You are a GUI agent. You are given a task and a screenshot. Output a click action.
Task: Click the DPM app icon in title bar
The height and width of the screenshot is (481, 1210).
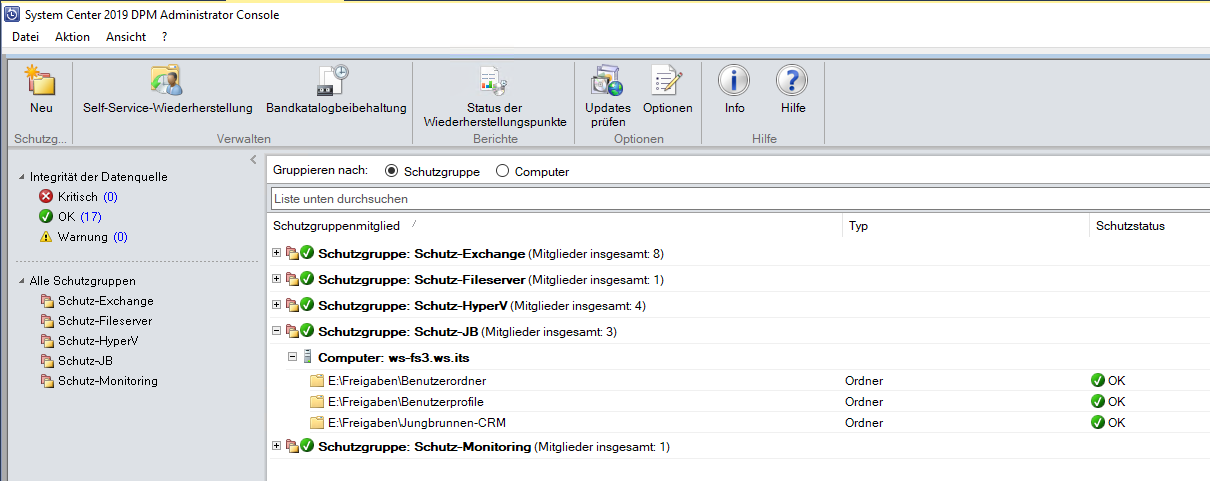(12, 14)
